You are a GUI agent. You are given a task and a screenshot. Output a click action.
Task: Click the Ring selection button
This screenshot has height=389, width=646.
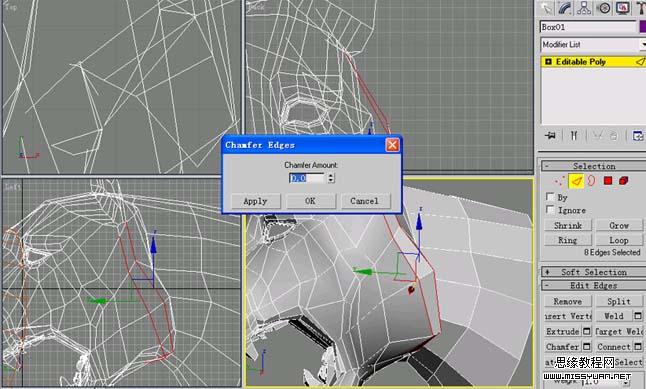[568, 240]
